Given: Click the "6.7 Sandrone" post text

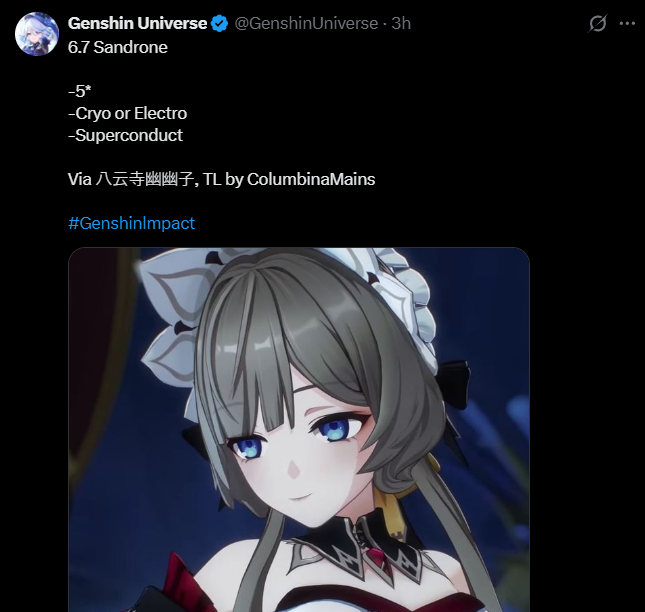Looking at the screenshot, I should pos(118,47).
